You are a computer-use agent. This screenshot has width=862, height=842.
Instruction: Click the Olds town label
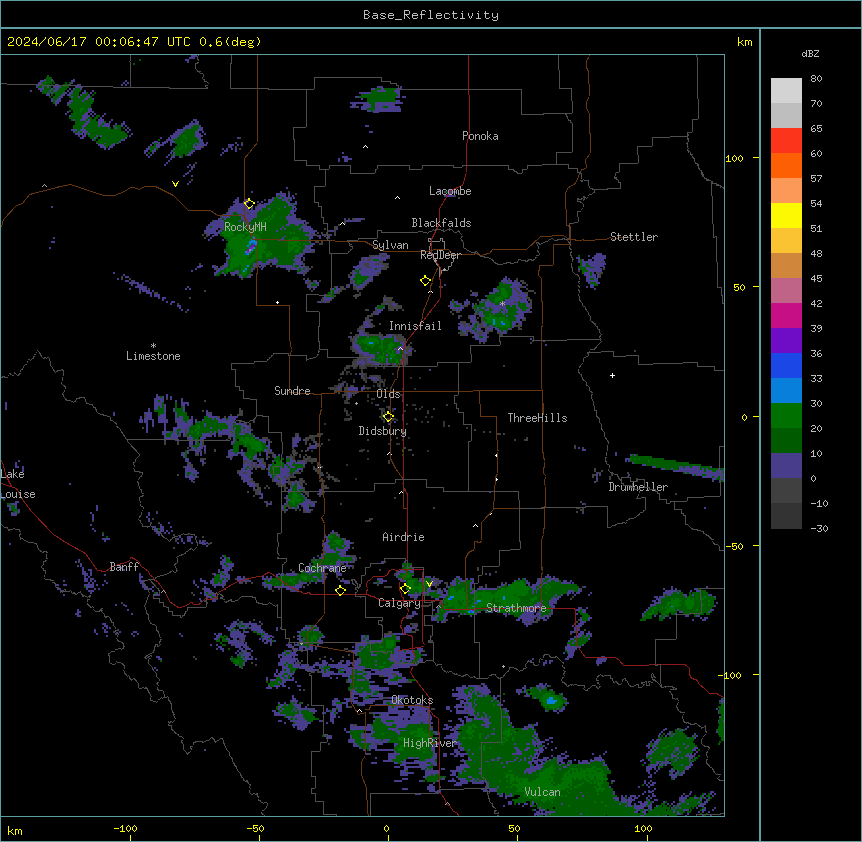pyautogui.click(x=388, y=394)
